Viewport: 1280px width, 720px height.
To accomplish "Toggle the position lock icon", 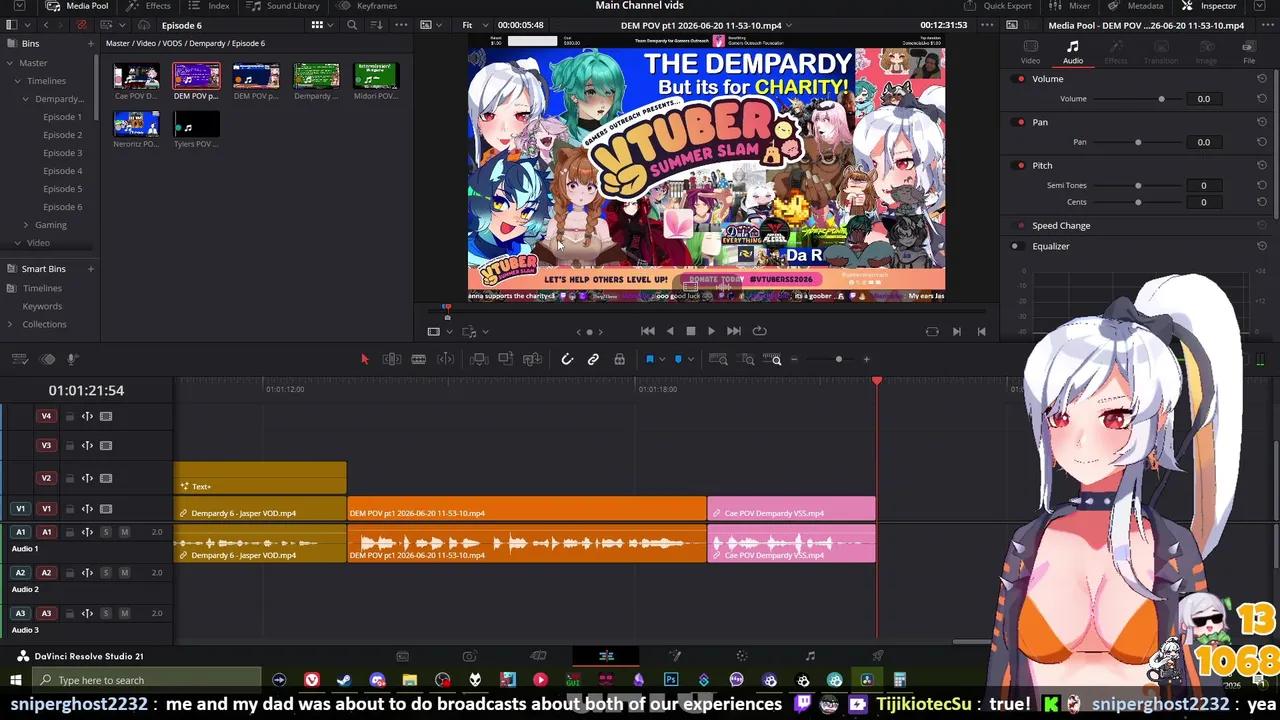I will pyautogui.click(x=619, y=359).
